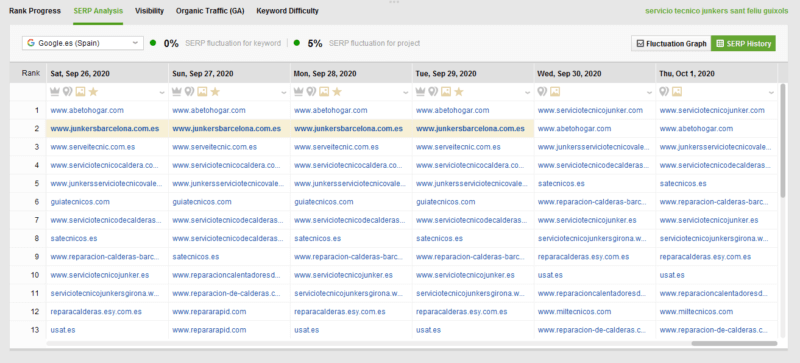Click the image icon under Thu, Oct 1
The width and height of the screenshot is (800, 363).
point(677,92)
